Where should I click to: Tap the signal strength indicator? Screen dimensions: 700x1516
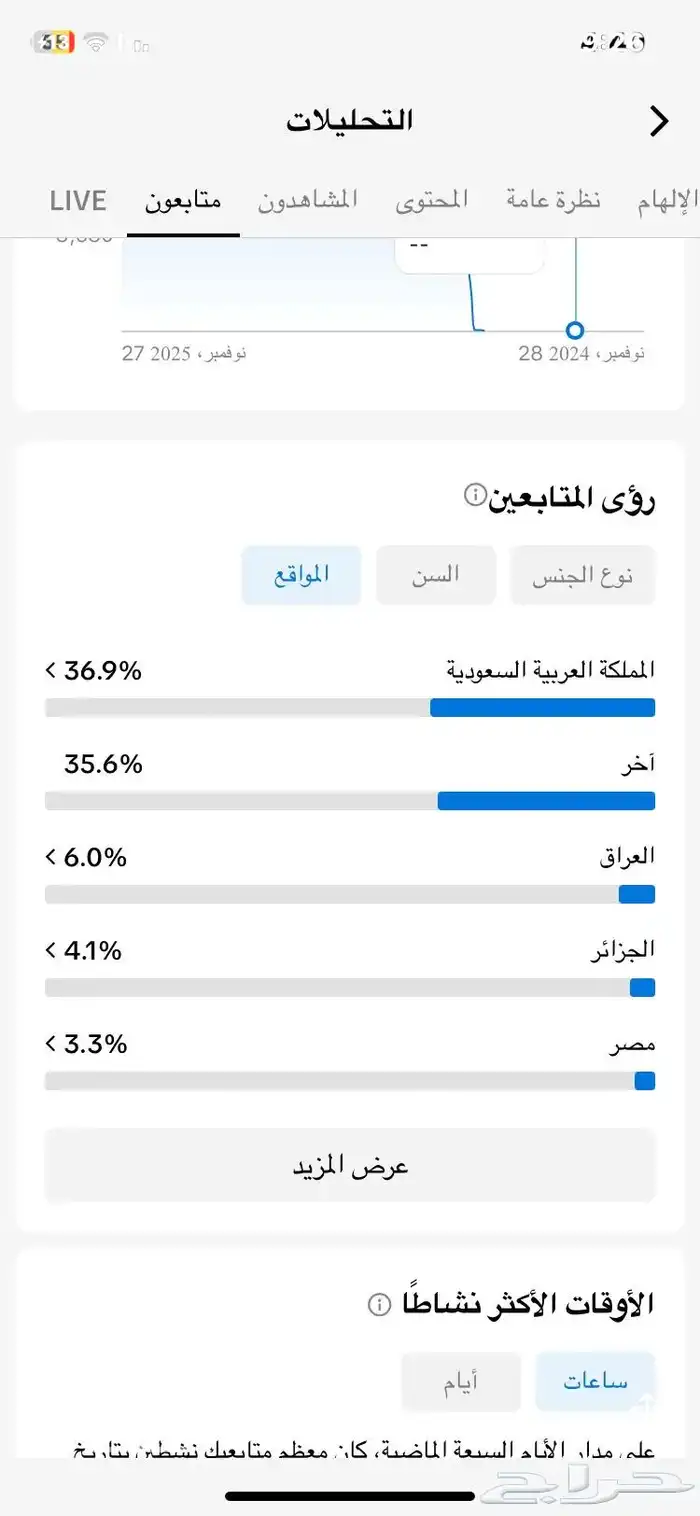coord(140,44)
